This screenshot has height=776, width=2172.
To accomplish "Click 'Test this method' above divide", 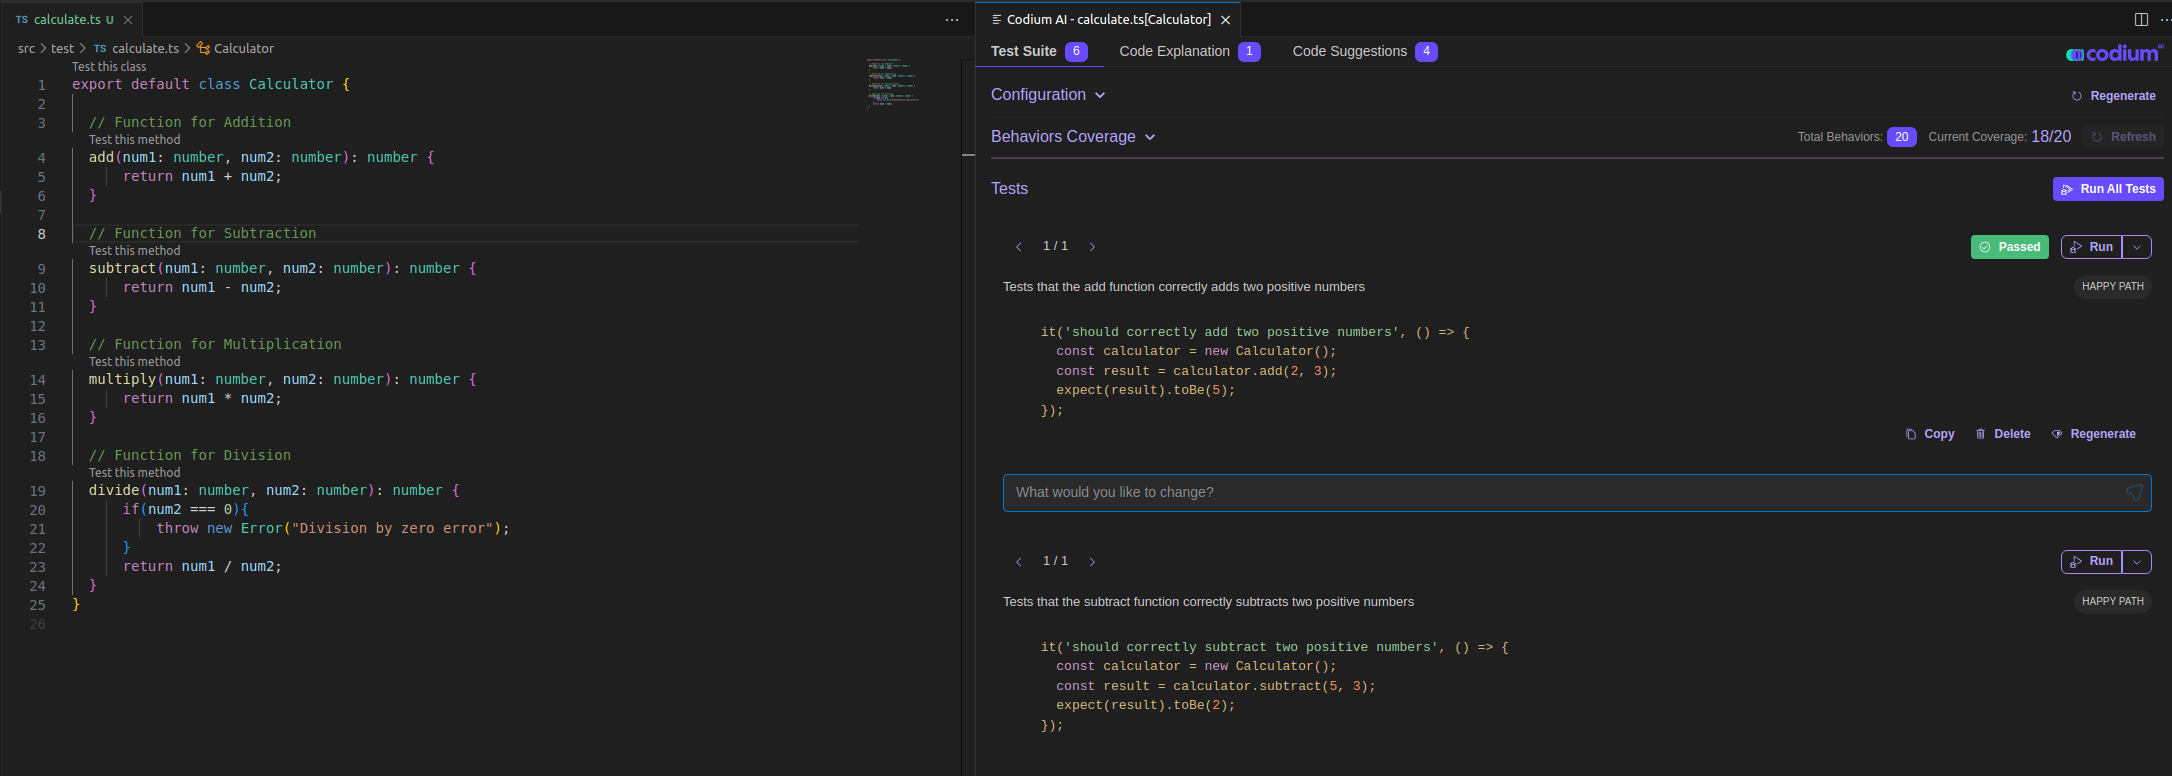I will (135, 473).
